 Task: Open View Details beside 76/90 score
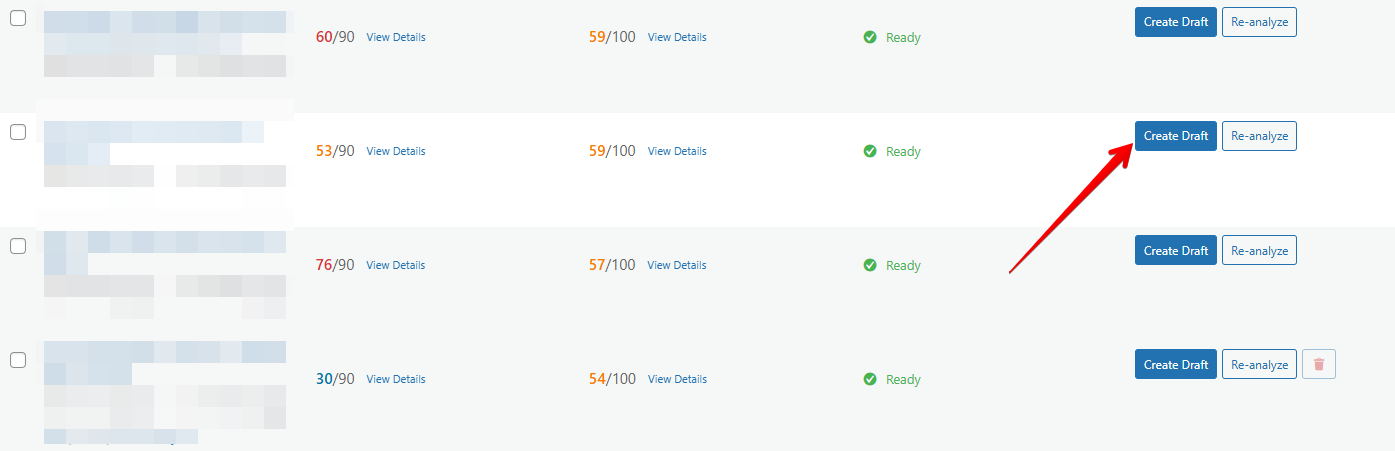(395, 266)
